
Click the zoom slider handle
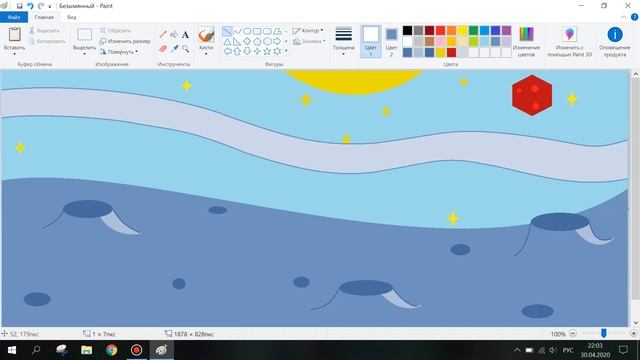[604, 333]
